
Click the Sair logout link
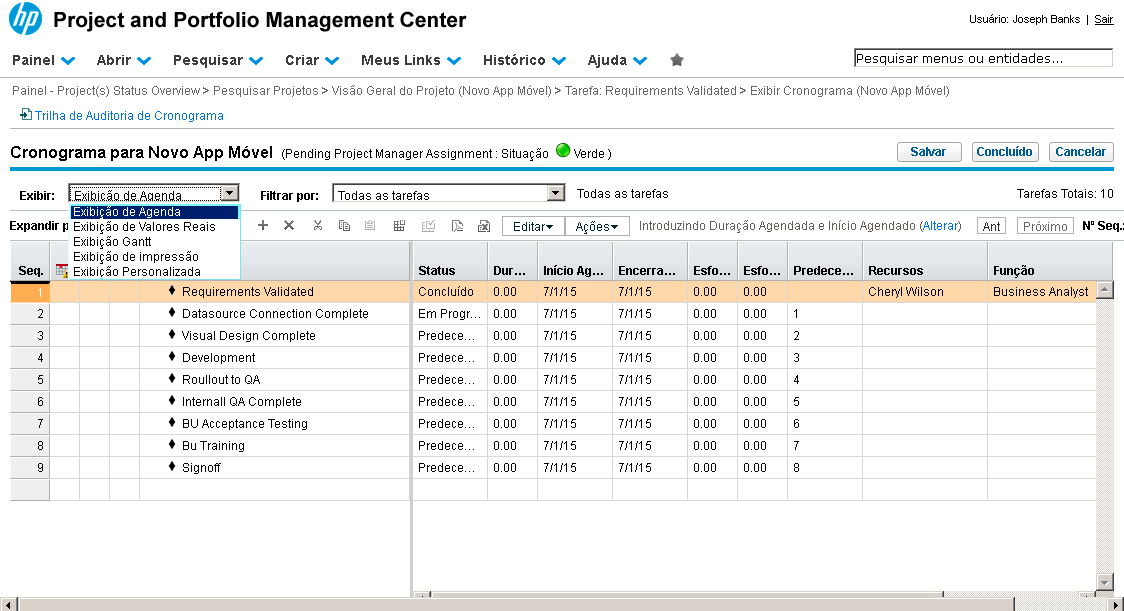(1103, 20)
